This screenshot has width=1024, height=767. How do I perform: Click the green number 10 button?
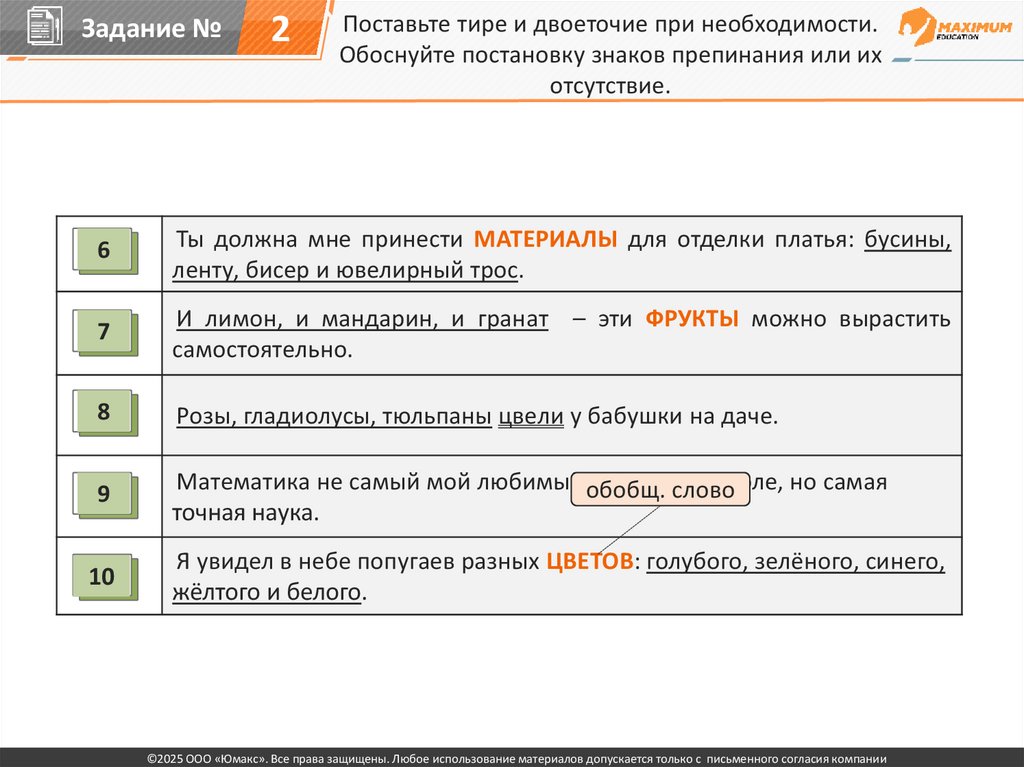click(x=104, y=576)
